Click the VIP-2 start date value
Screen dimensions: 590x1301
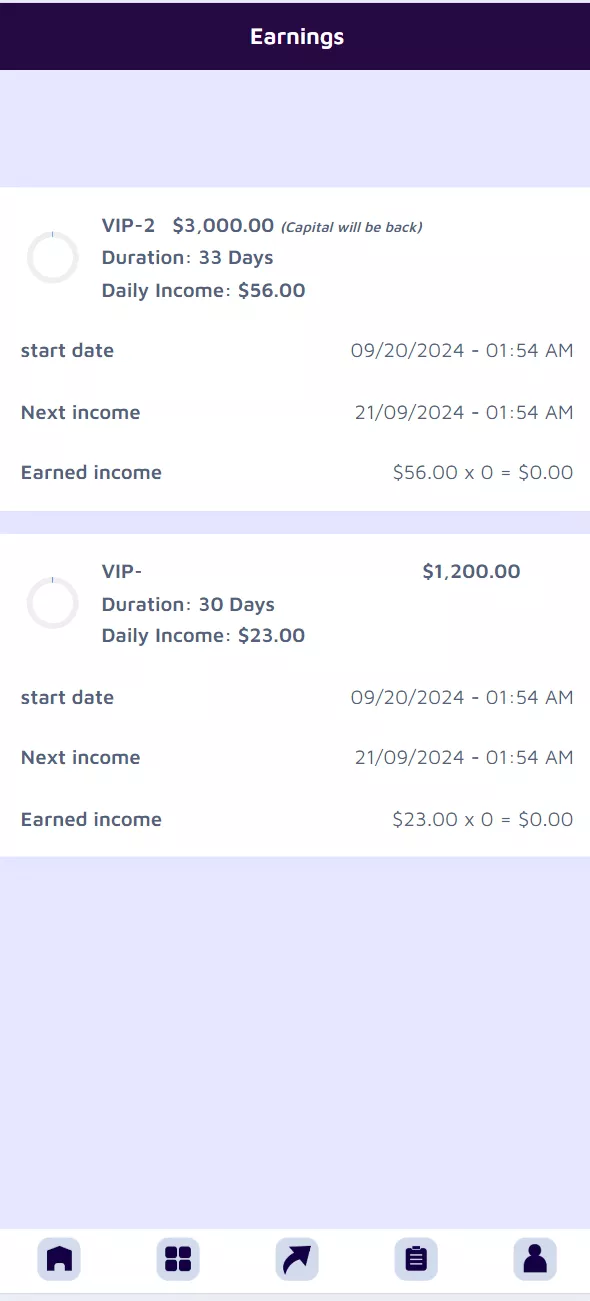click(x=462, y=351)
